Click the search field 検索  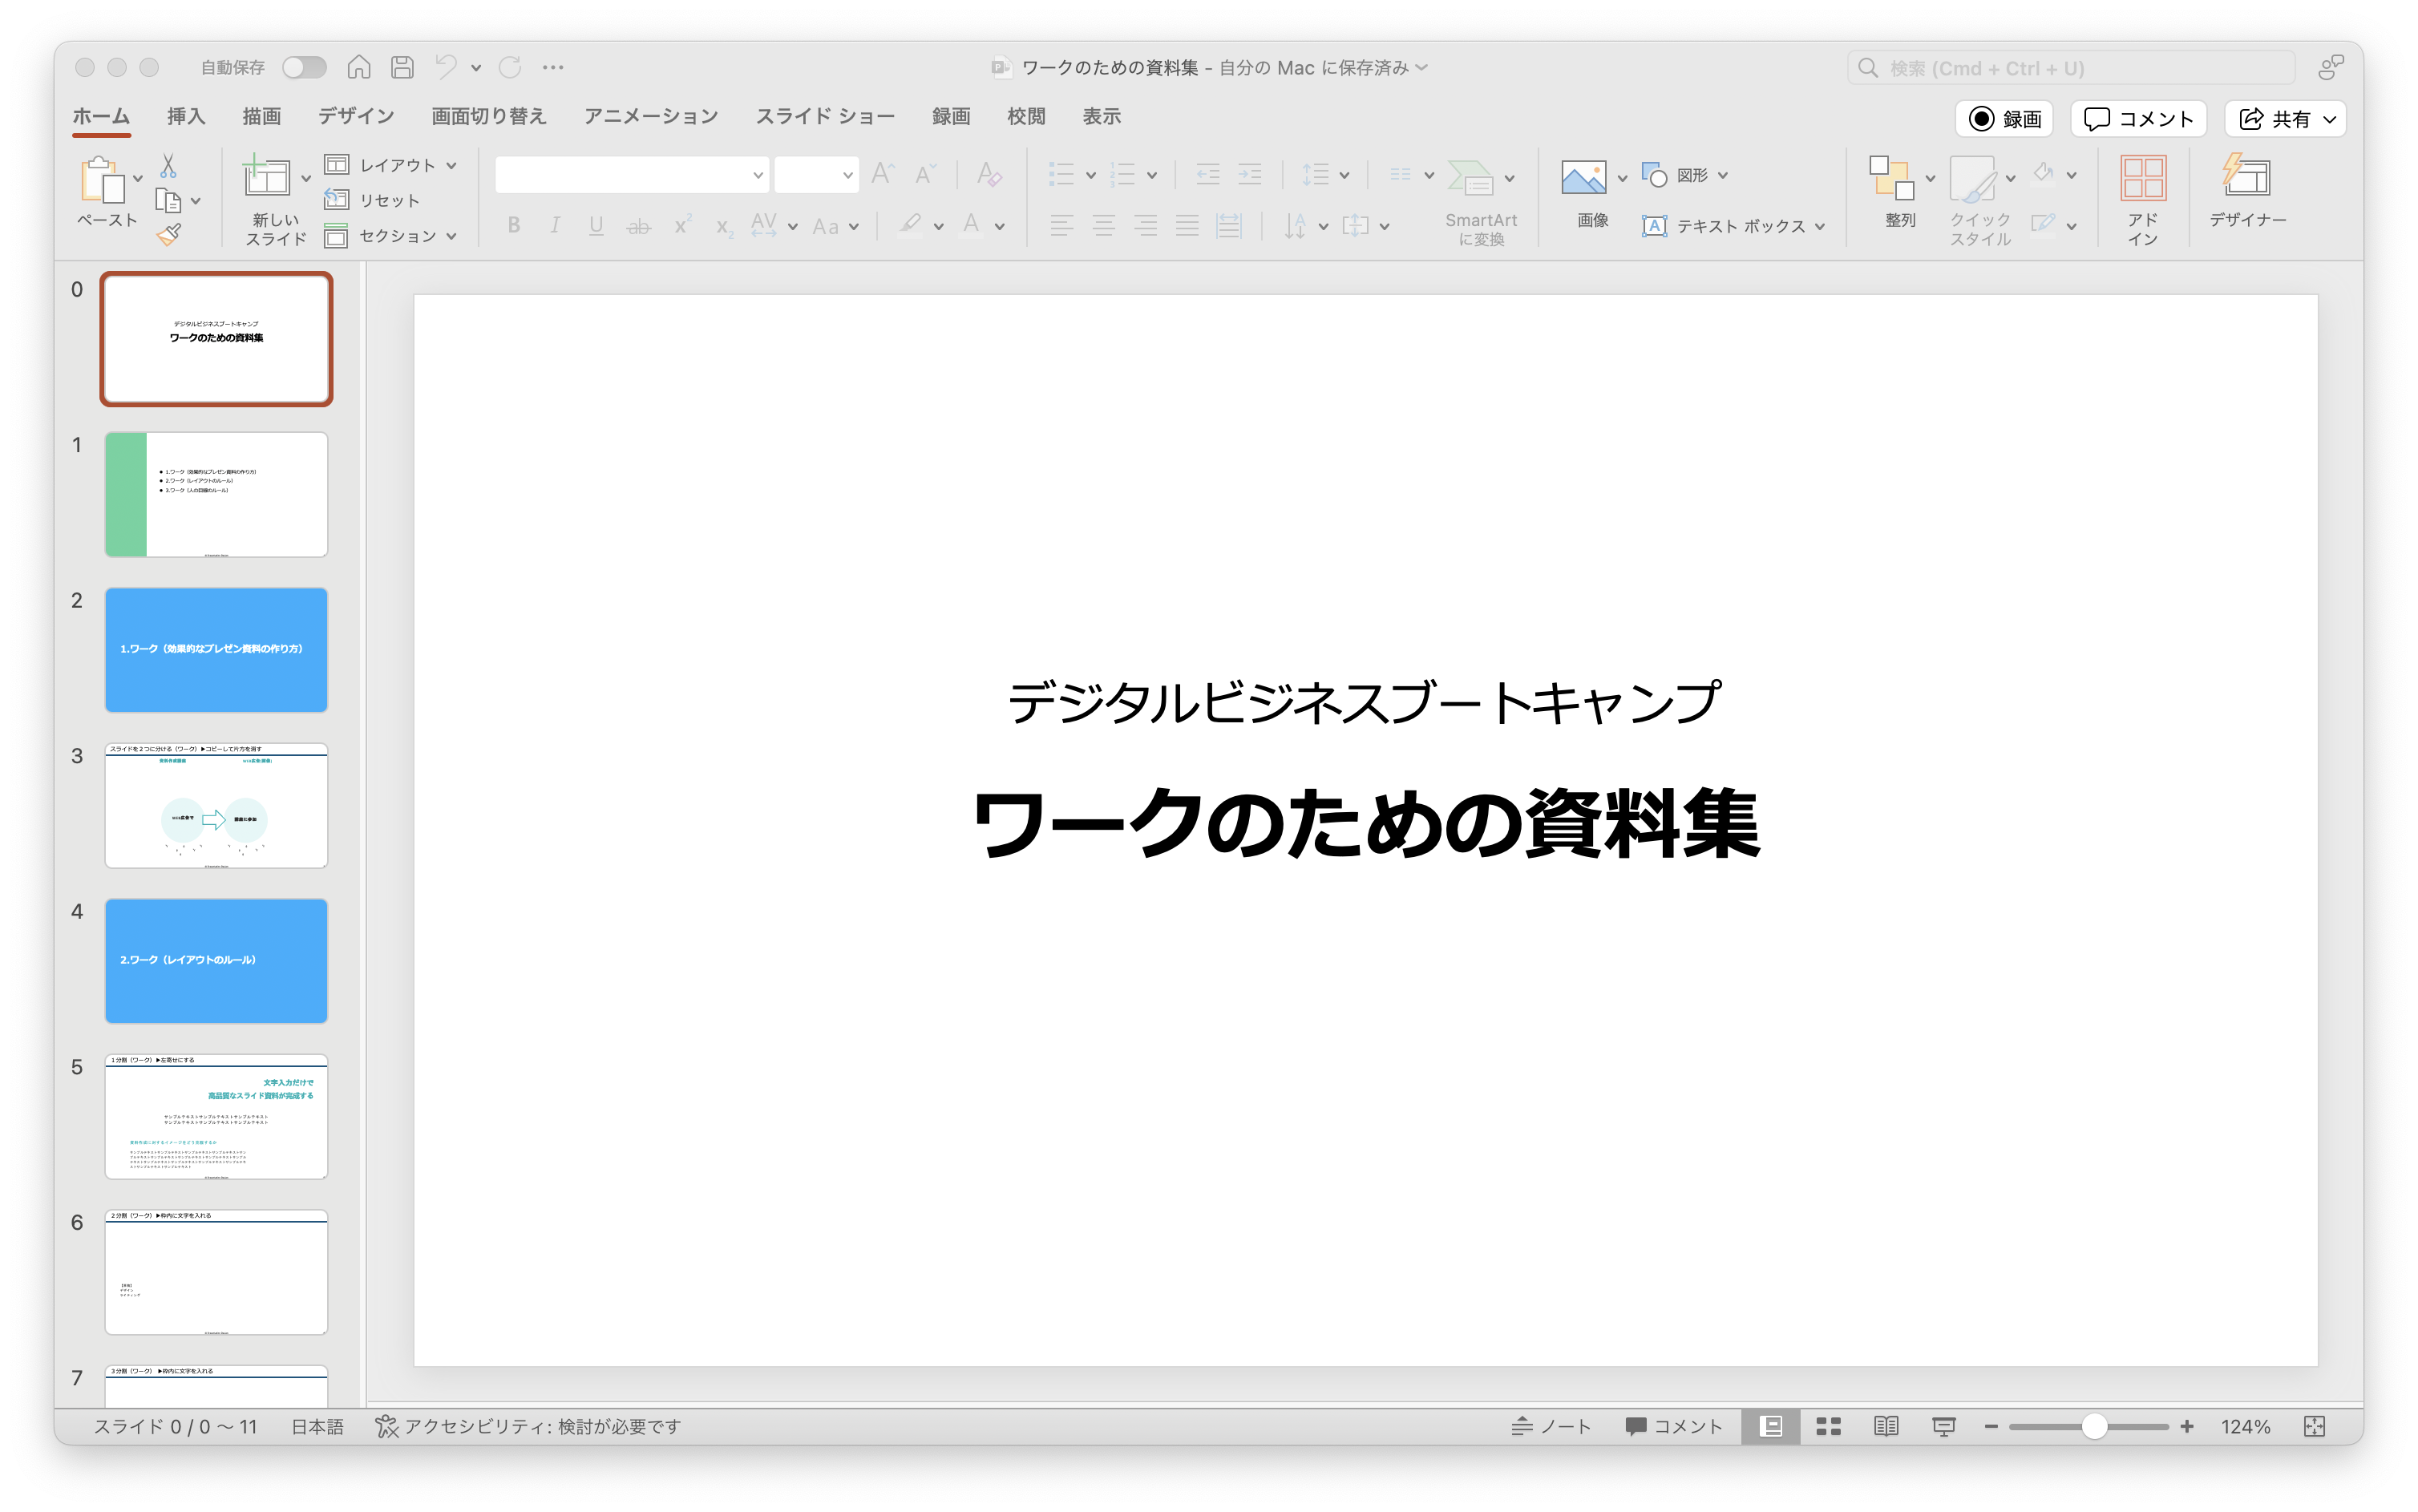(2071, 68)
